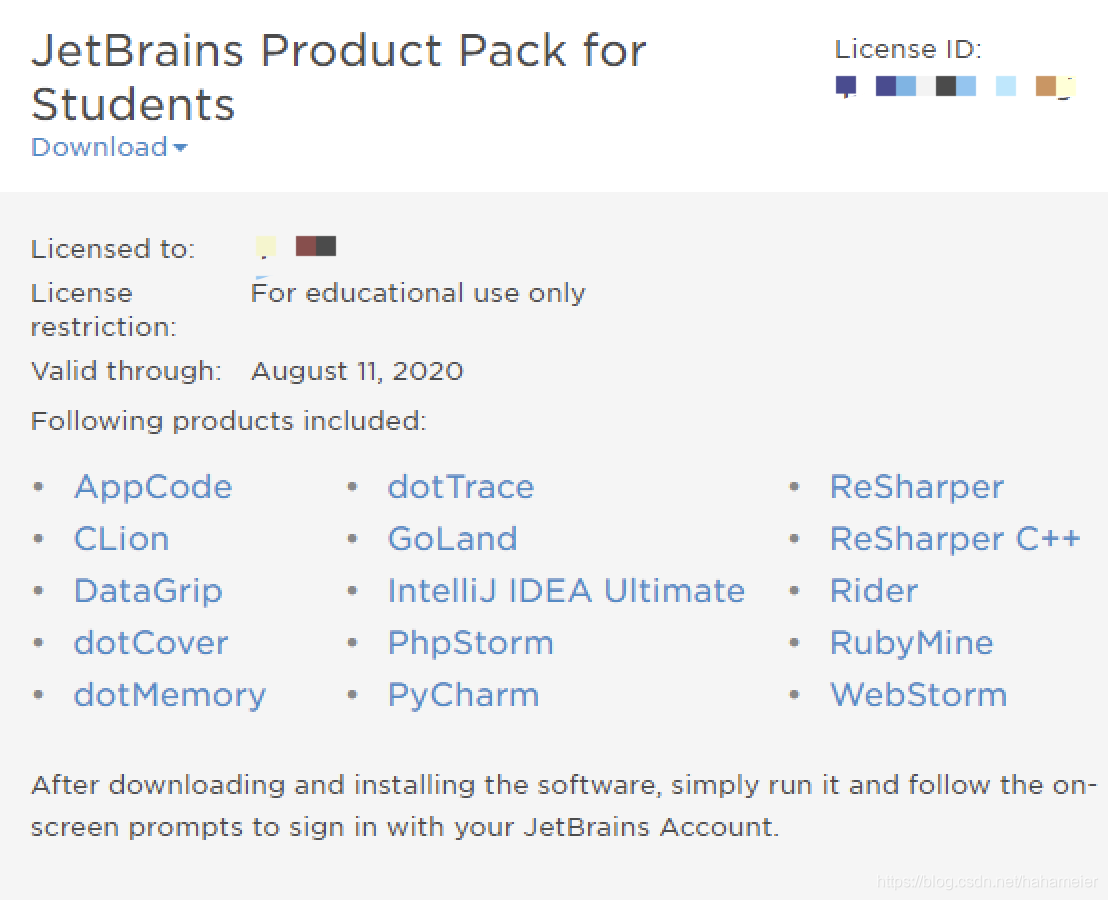The image size is (1108, 900).
Task: Open the dotCover link
Action: tap(151, 643)
